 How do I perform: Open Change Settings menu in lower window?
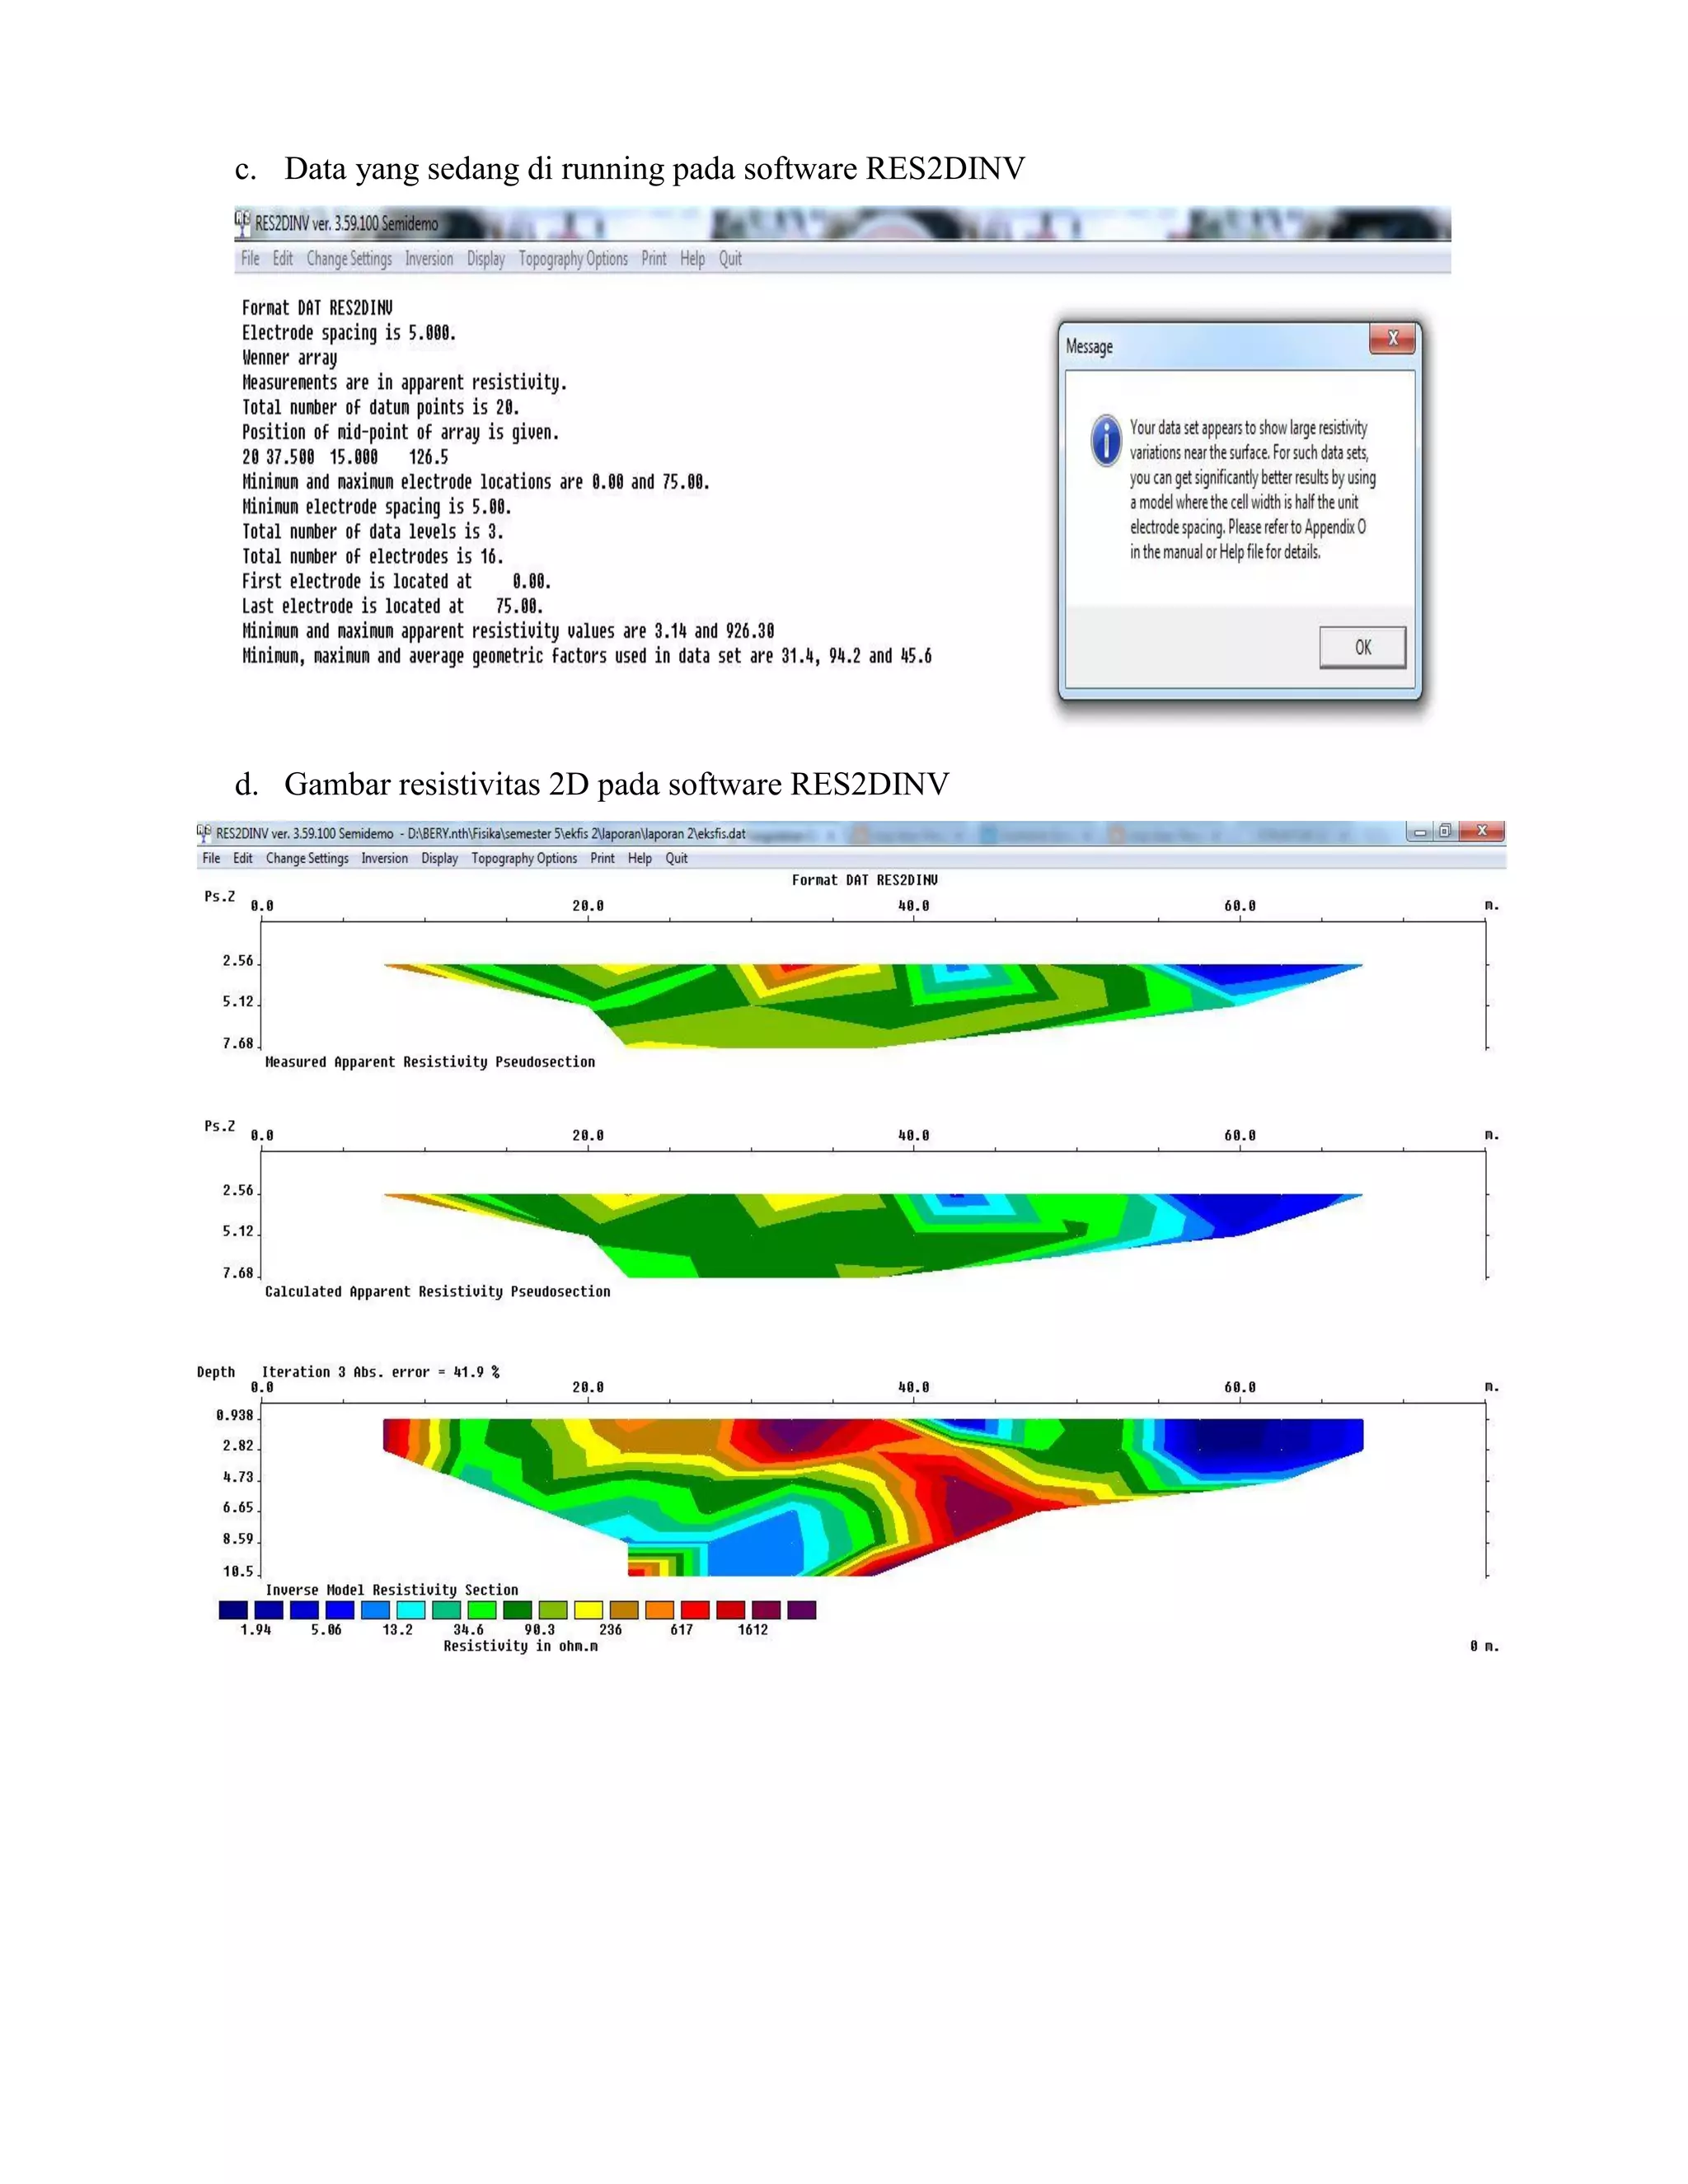tap(307, 858)
